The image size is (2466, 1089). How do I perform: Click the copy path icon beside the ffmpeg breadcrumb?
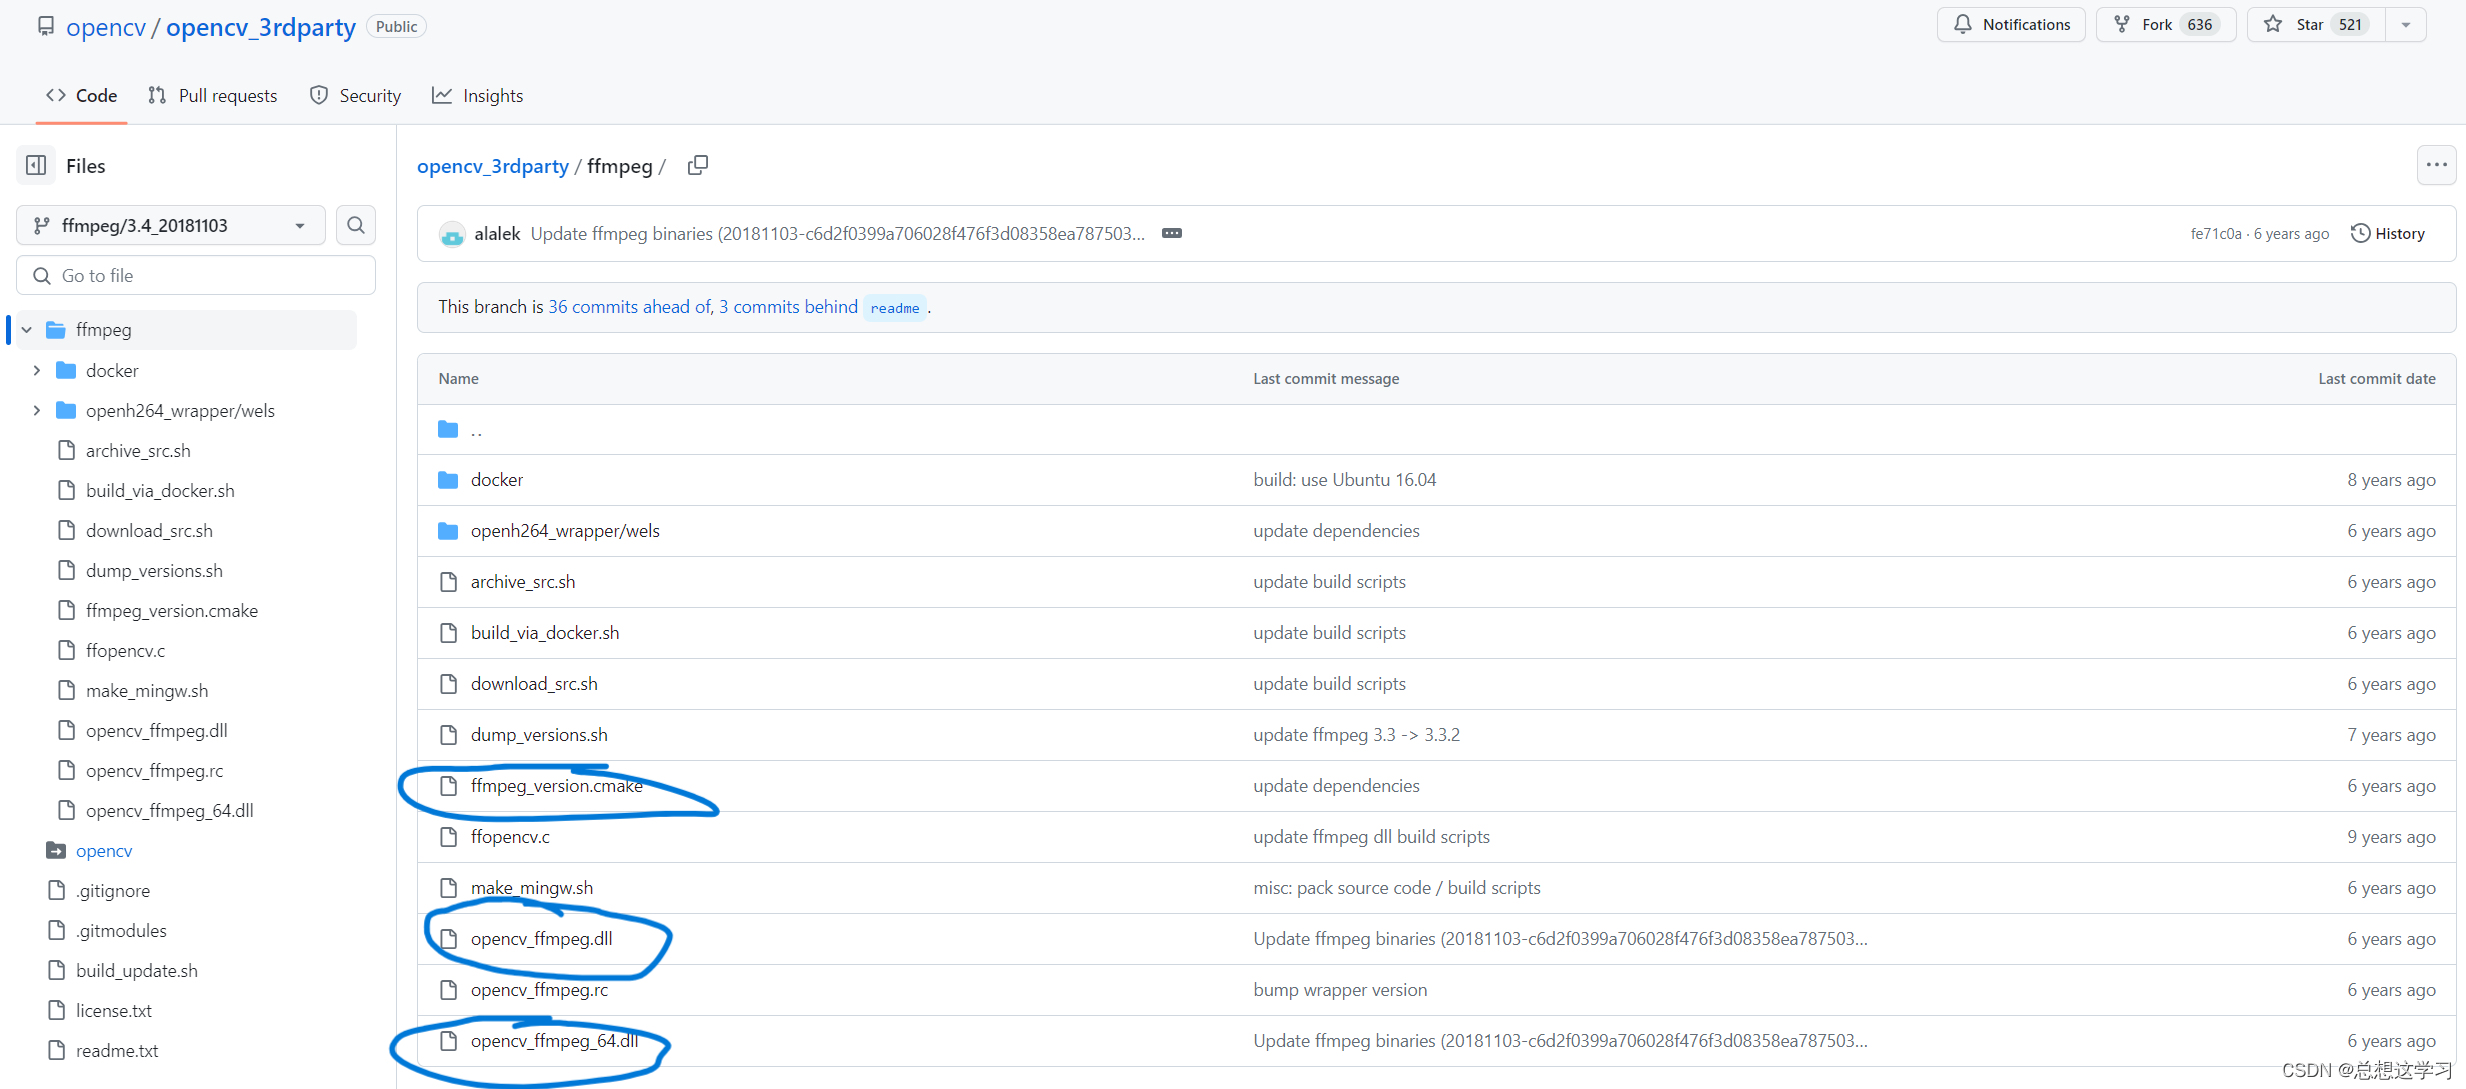coord(698,165)
